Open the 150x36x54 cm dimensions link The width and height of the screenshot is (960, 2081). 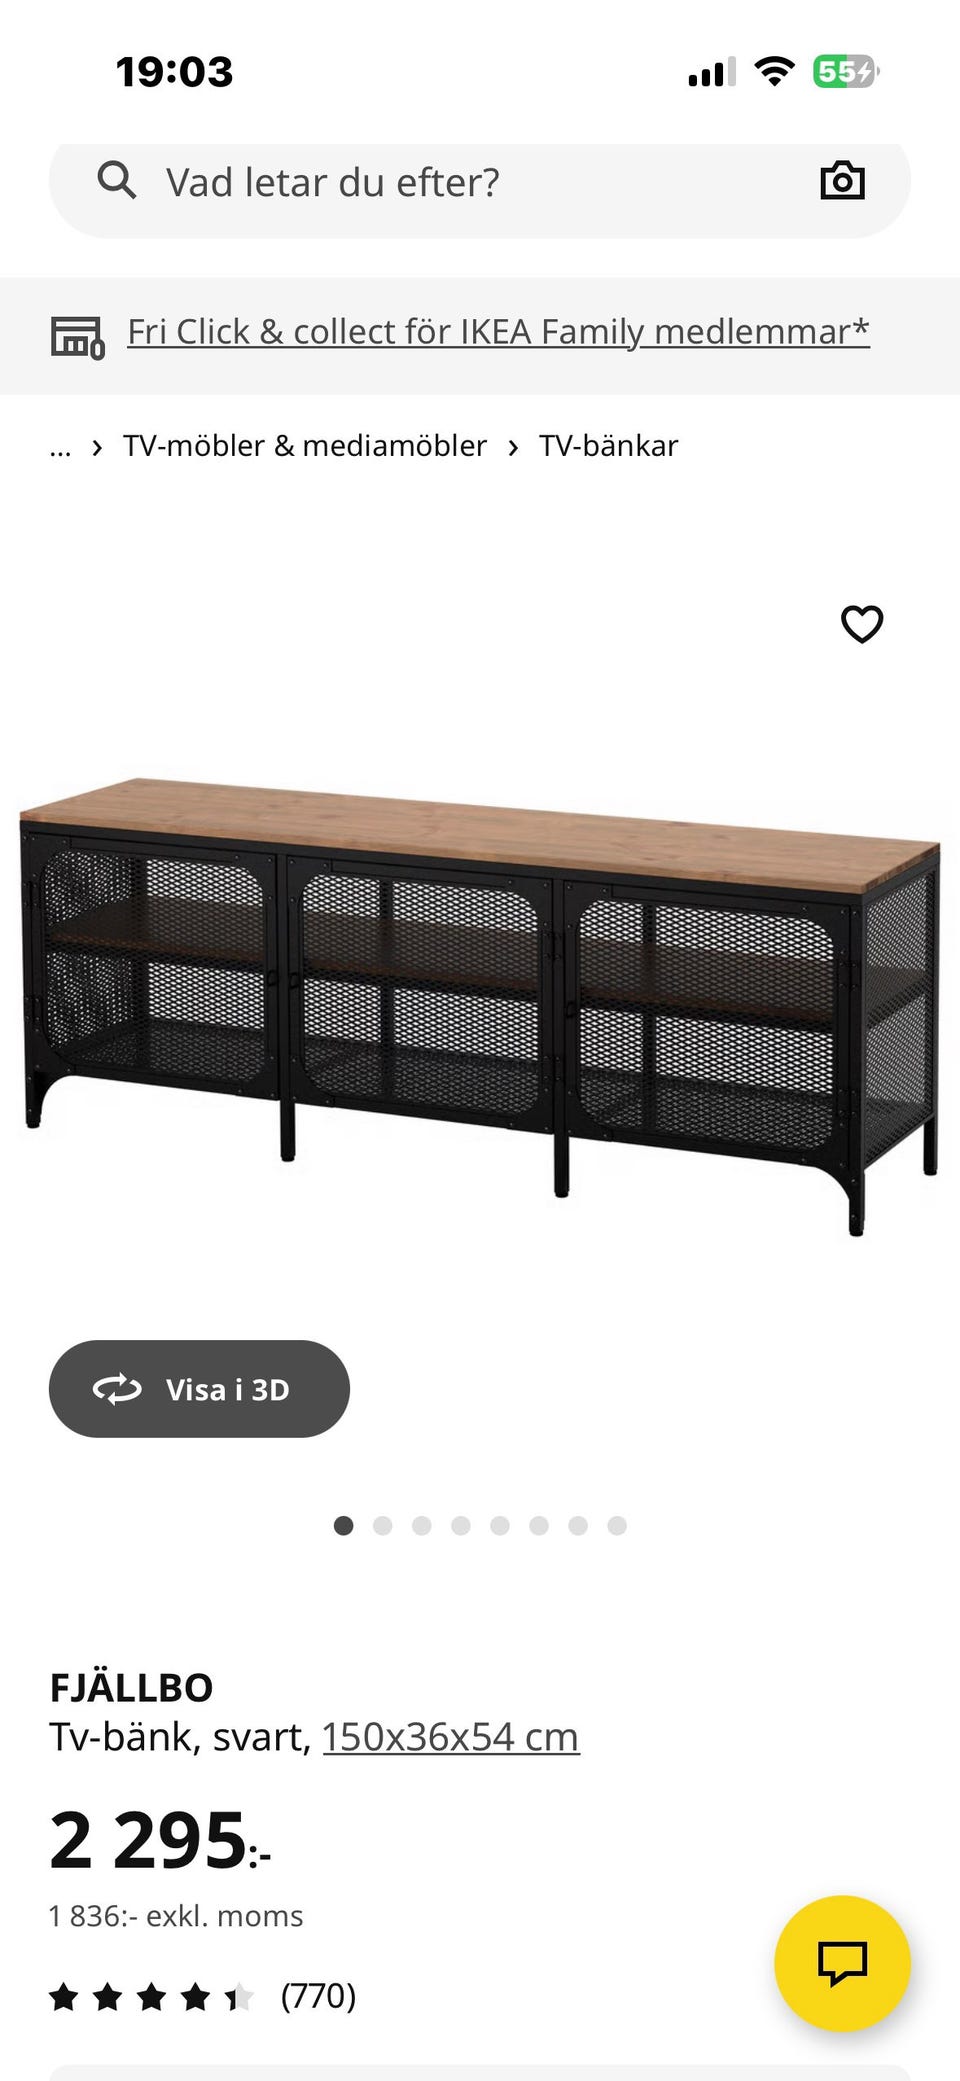tap(450, 1737)
